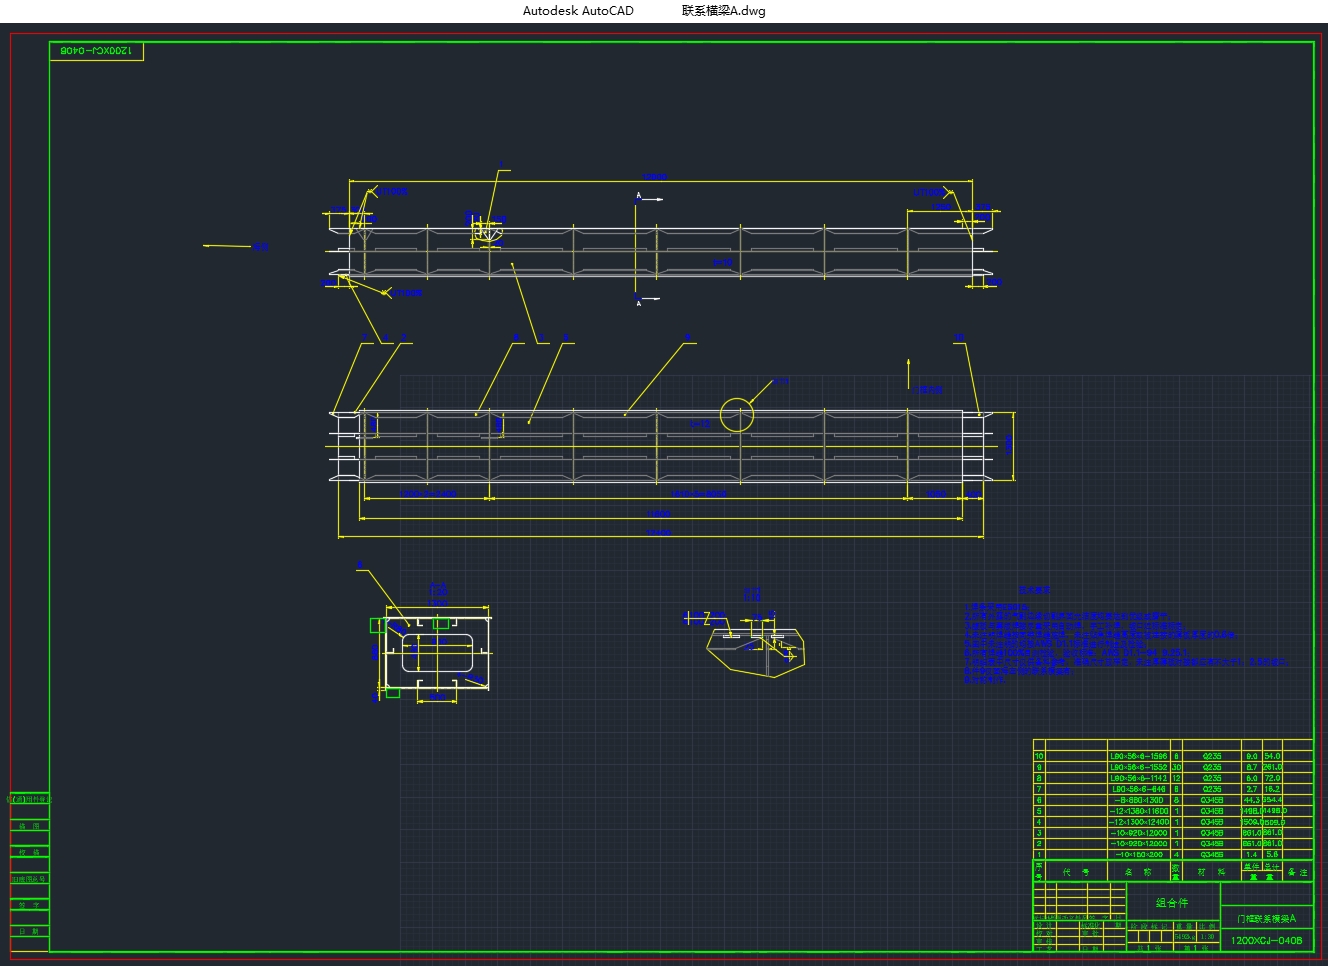The image size is (1328, 966).
Task: Click the -10×150×200 entry in row 1
Action: point(1138,855)
